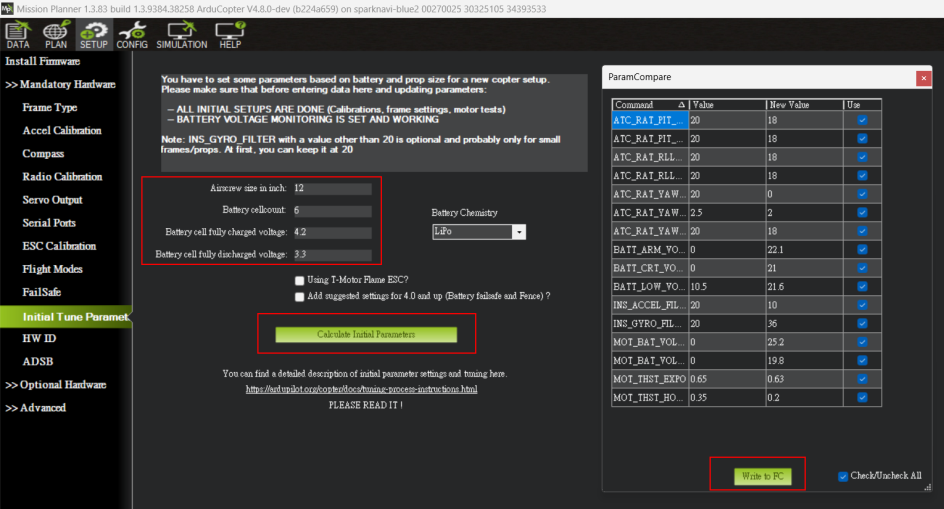
Task: Toggle Add suggested settings for 4.0 checkbox
Action: (299, 296)
